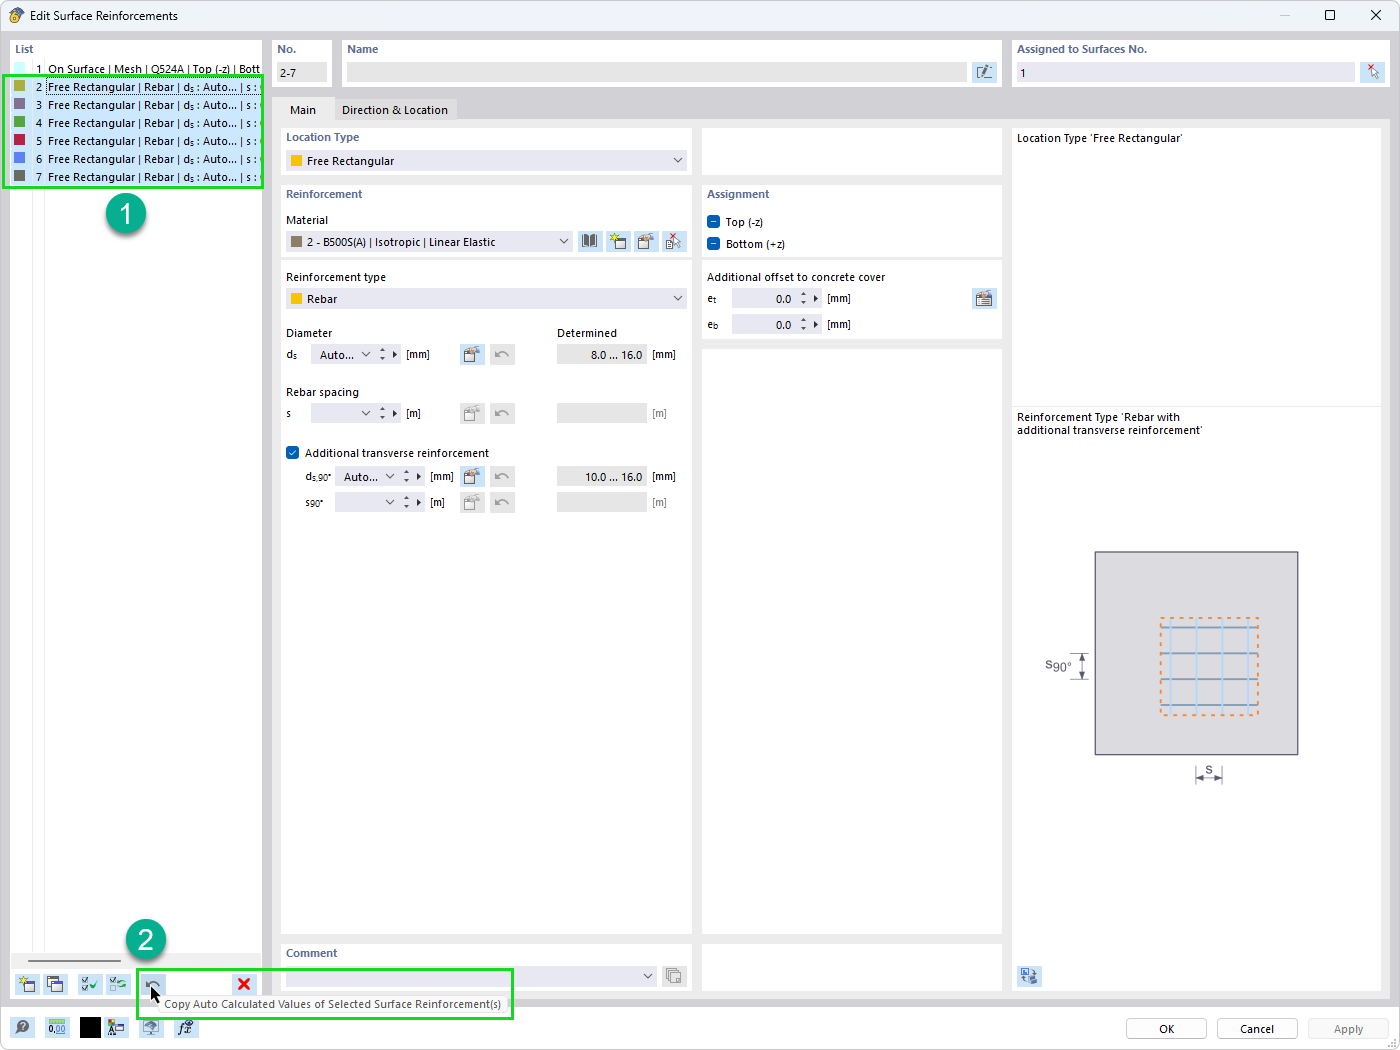1400x1050 pixels.
Task: Click the view display settings icon
Action: click(x=117, y=1028)
